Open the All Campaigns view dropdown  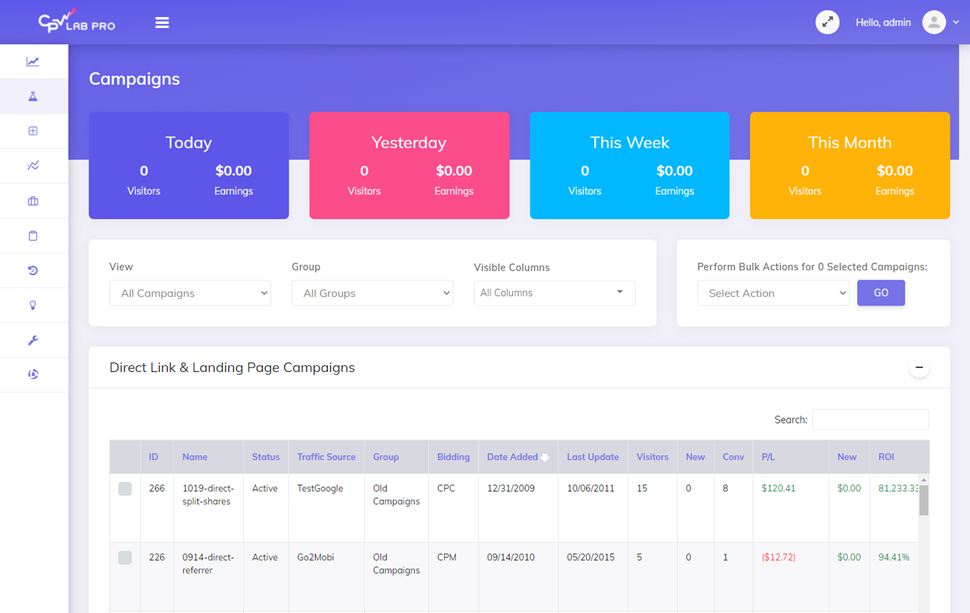coord(189,293)
